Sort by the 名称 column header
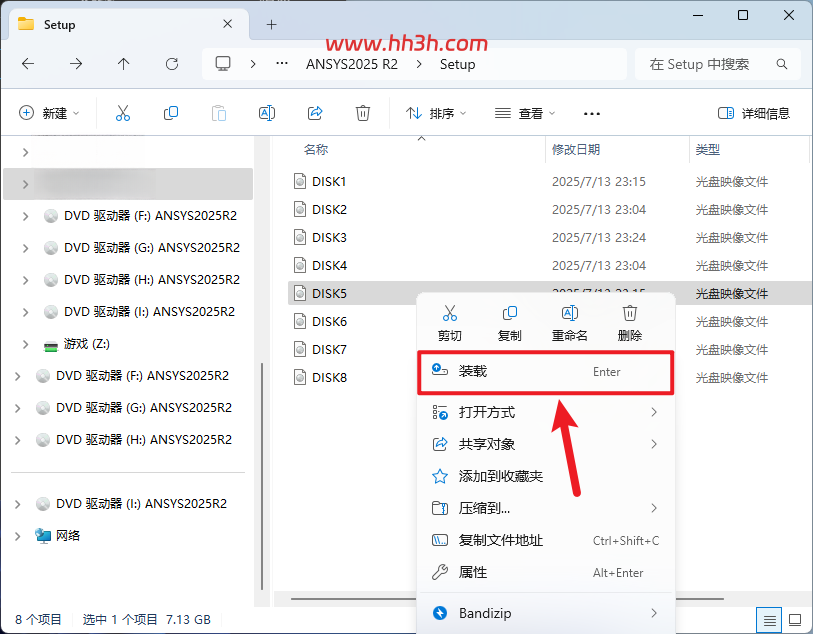813x634 pixels. [x=316, y=150]
